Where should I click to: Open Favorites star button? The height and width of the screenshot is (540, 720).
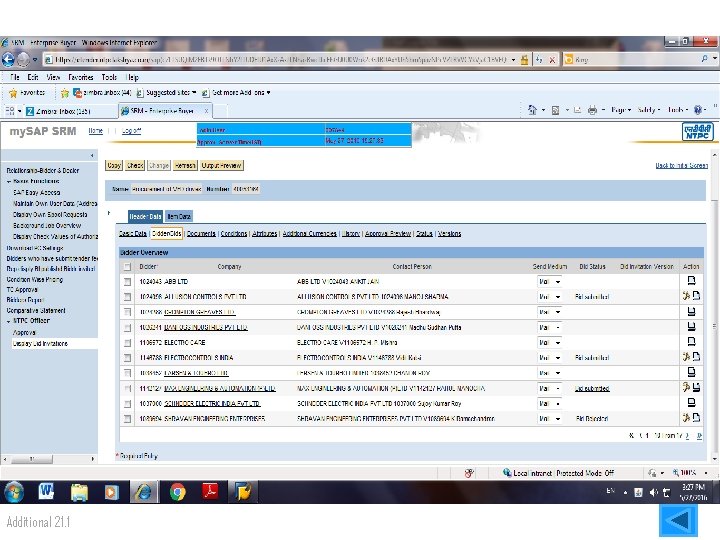tap(27, 93)
